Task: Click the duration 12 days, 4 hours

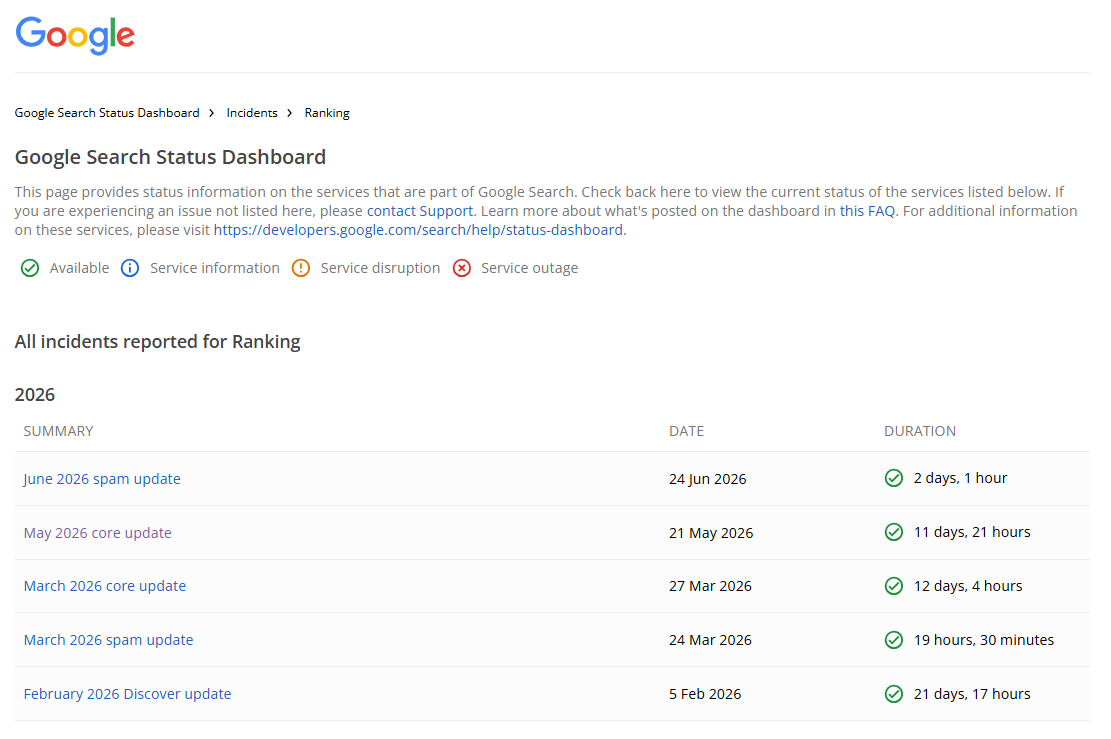Action: [x=968, y=586]
